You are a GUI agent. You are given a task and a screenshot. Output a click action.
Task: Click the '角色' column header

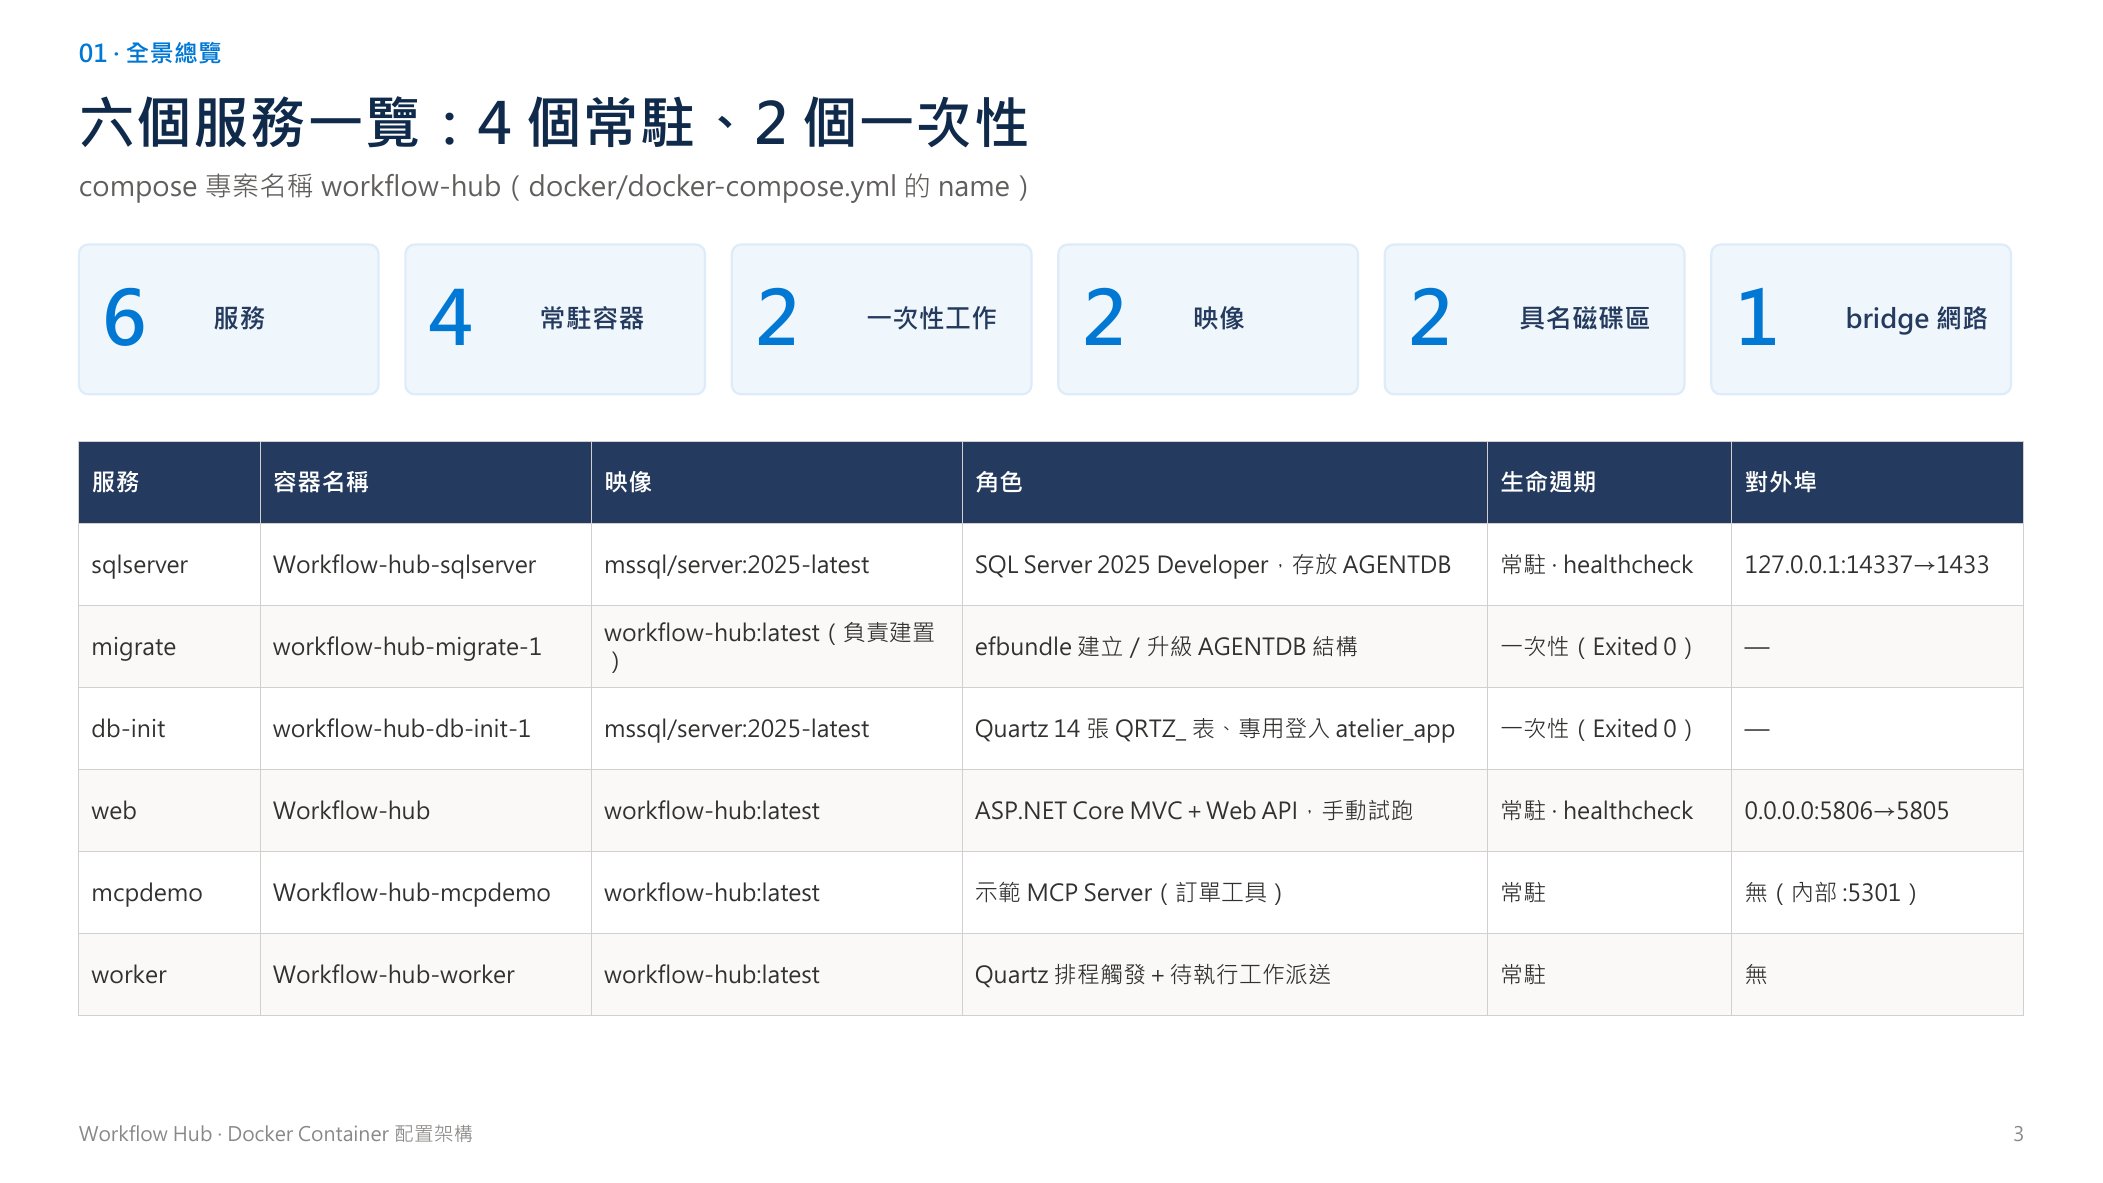pyautogui.click(x=1225, y=482)
